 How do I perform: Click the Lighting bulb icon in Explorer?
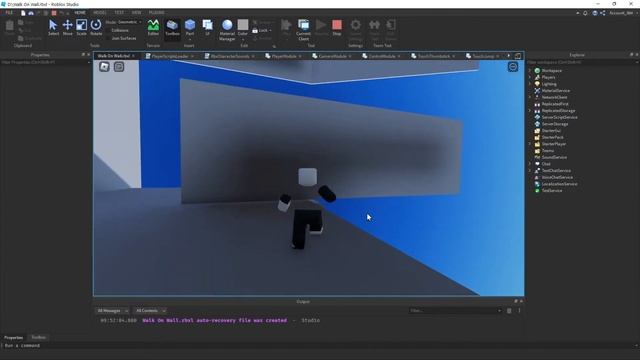tap(537, 84)
